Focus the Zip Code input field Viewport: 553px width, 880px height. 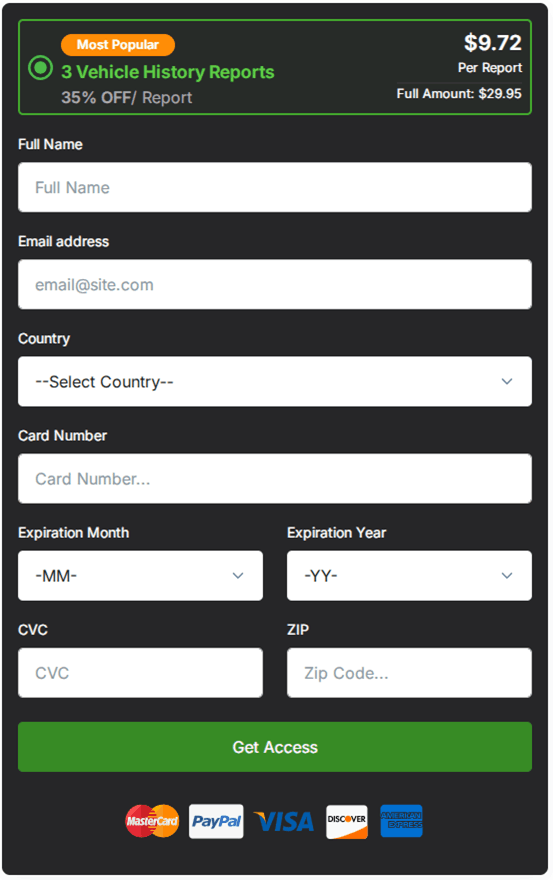[x=409, y=673]
